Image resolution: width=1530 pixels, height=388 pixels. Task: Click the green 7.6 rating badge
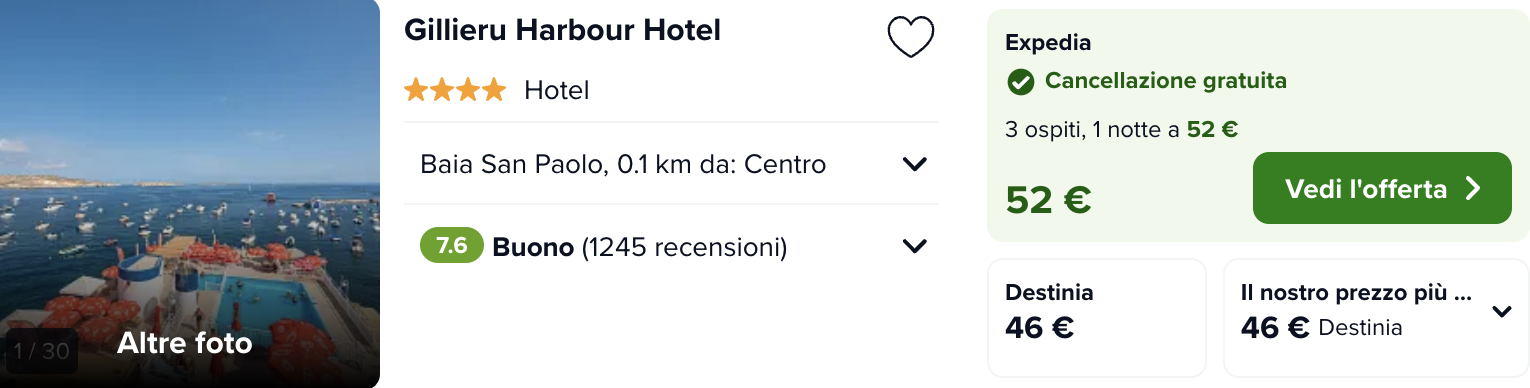tap(452, 246)
